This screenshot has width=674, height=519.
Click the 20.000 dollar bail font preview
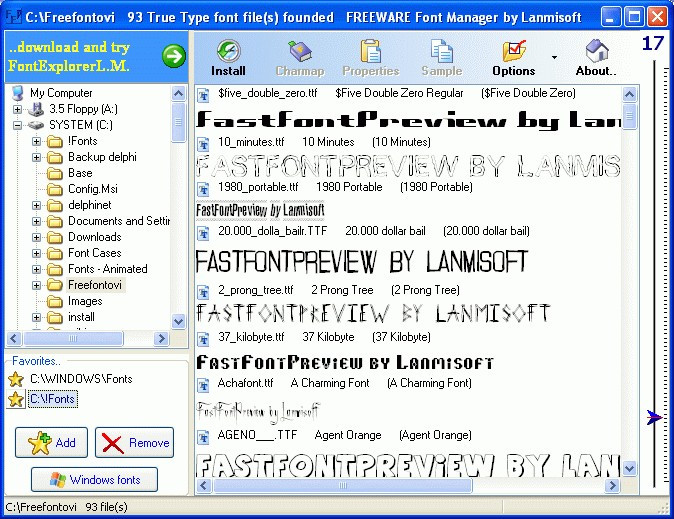362,261
